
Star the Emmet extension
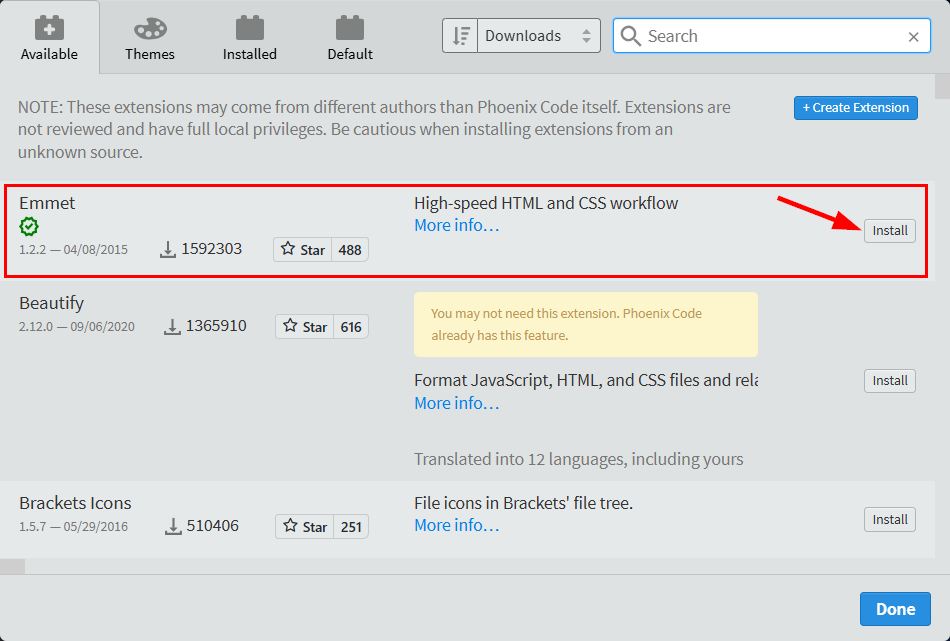click(x=302, y=249)
